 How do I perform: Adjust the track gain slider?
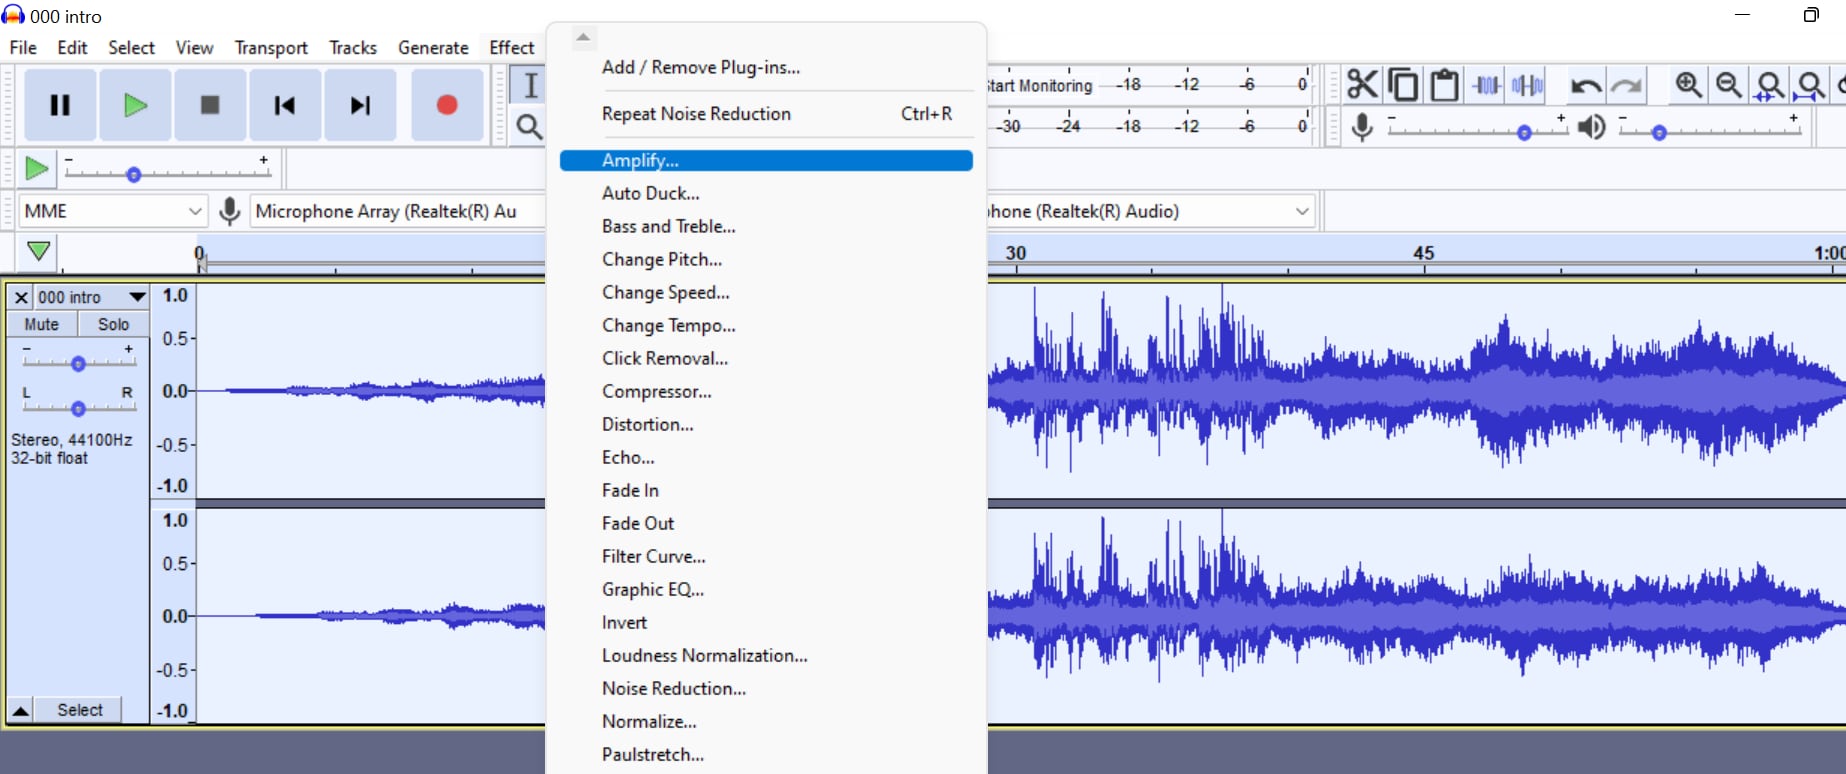[78, 363]
